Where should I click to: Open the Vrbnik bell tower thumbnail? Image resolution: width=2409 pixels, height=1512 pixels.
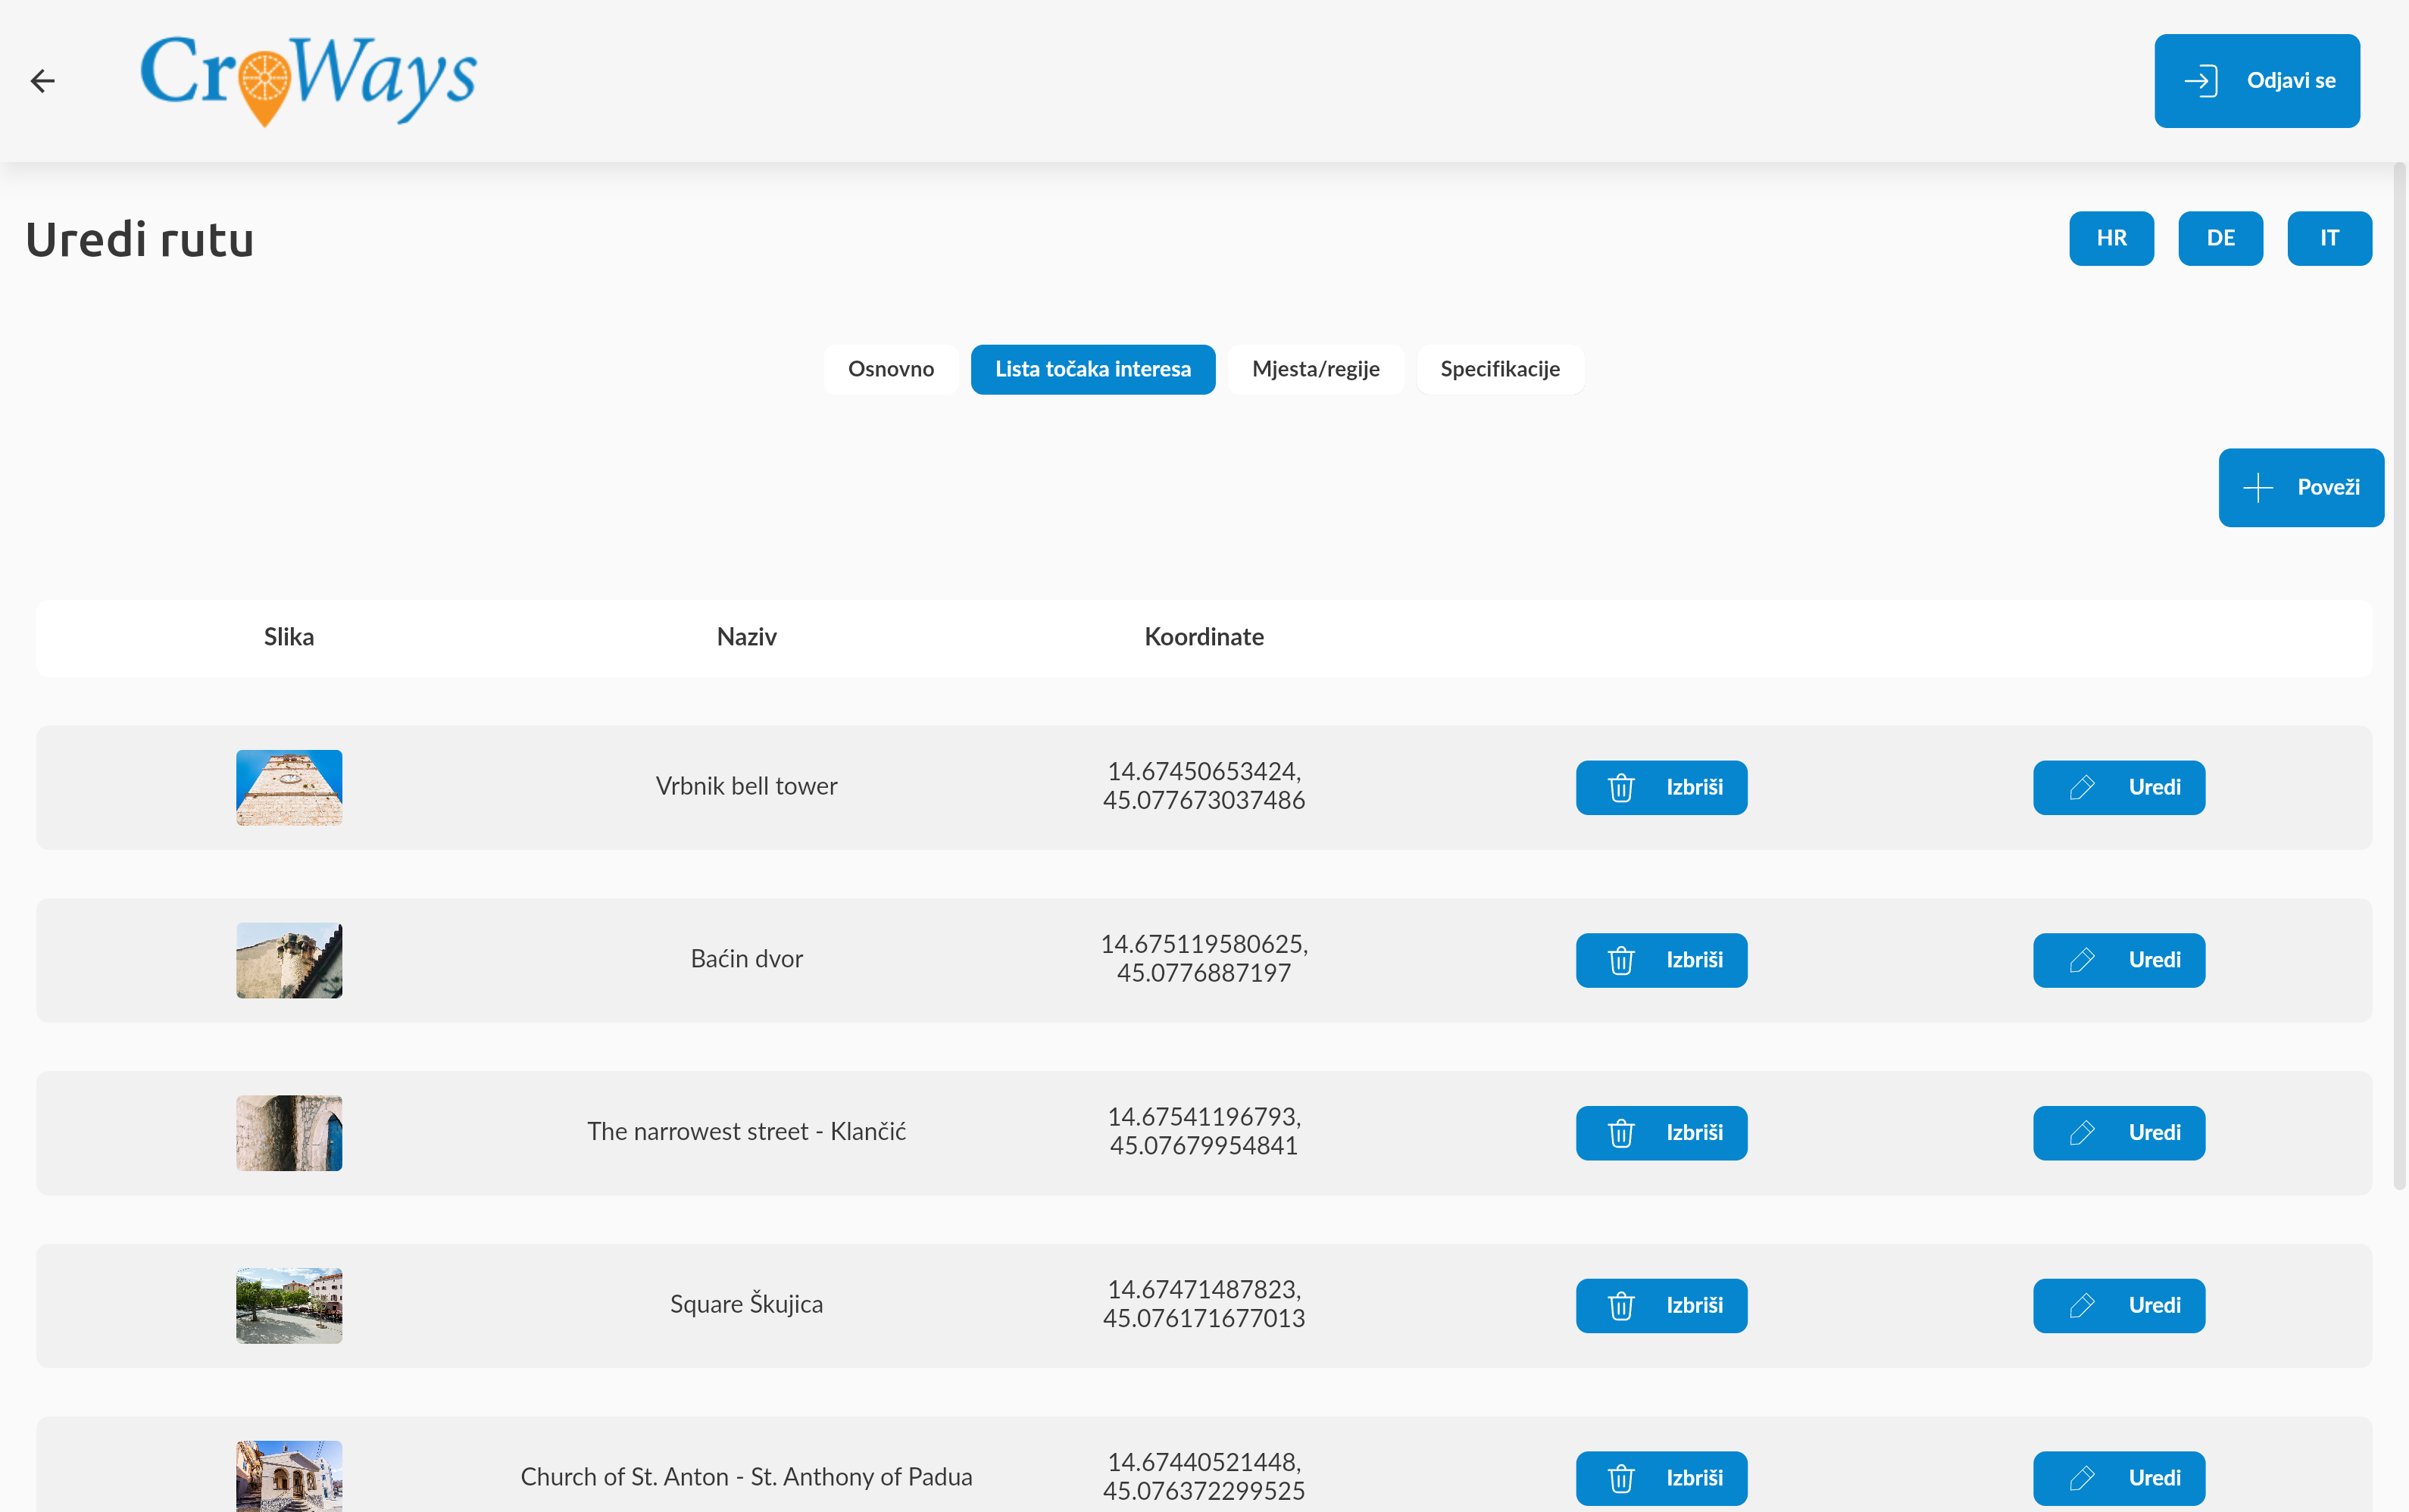click(289, 788)
